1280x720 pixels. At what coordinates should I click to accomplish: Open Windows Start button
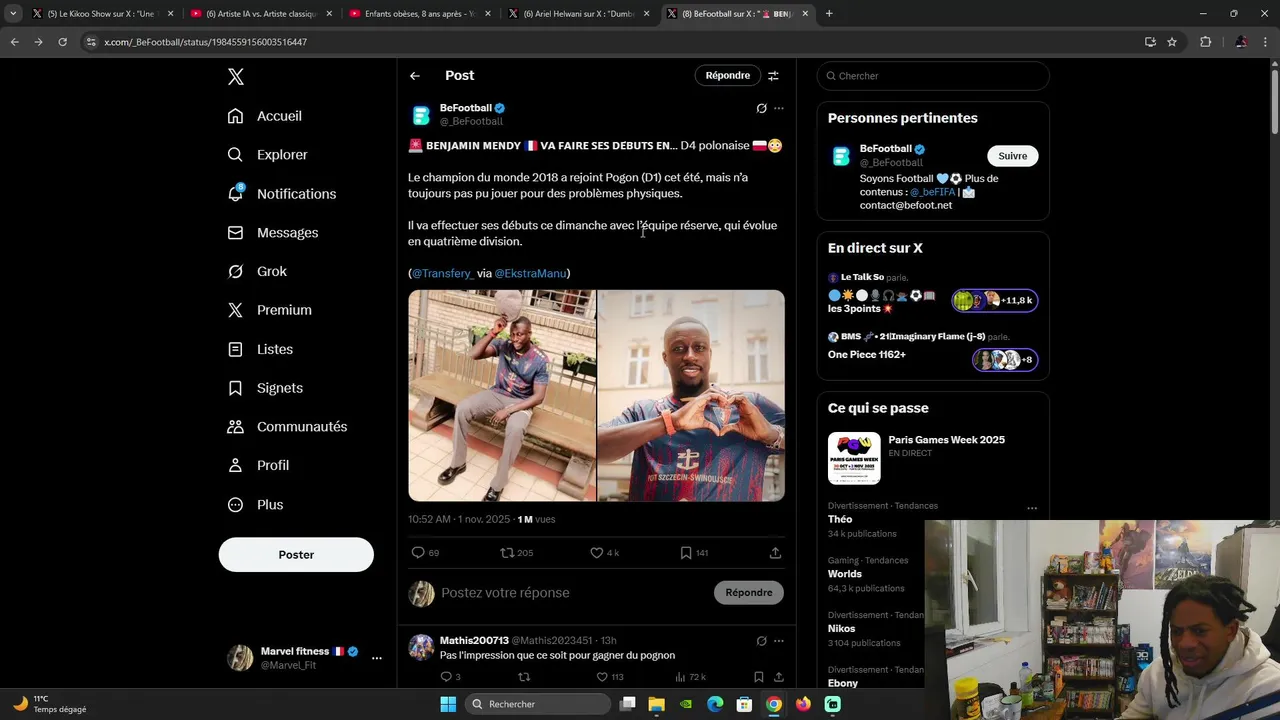pyautogui.click(x=448, y=704)
